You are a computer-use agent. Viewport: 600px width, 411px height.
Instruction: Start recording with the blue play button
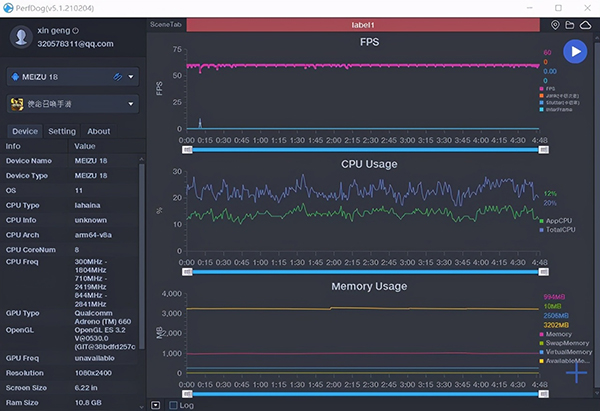pos(574,53)
